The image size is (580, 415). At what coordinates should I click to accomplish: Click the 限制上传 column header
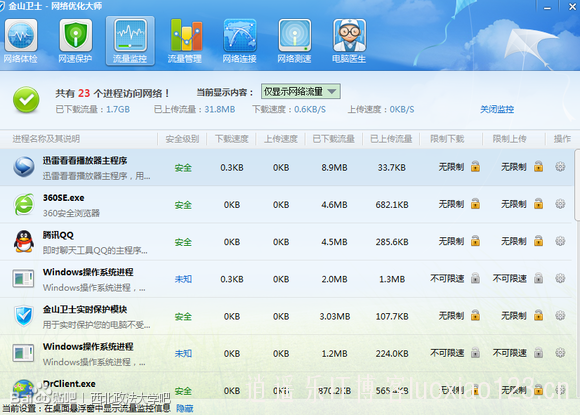(509, 139)
